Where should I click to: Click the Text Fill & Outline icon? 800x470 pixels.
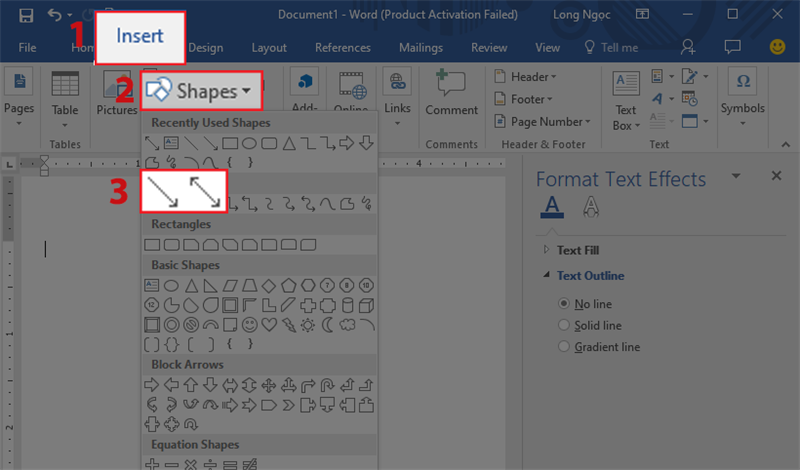coord(551,206)
